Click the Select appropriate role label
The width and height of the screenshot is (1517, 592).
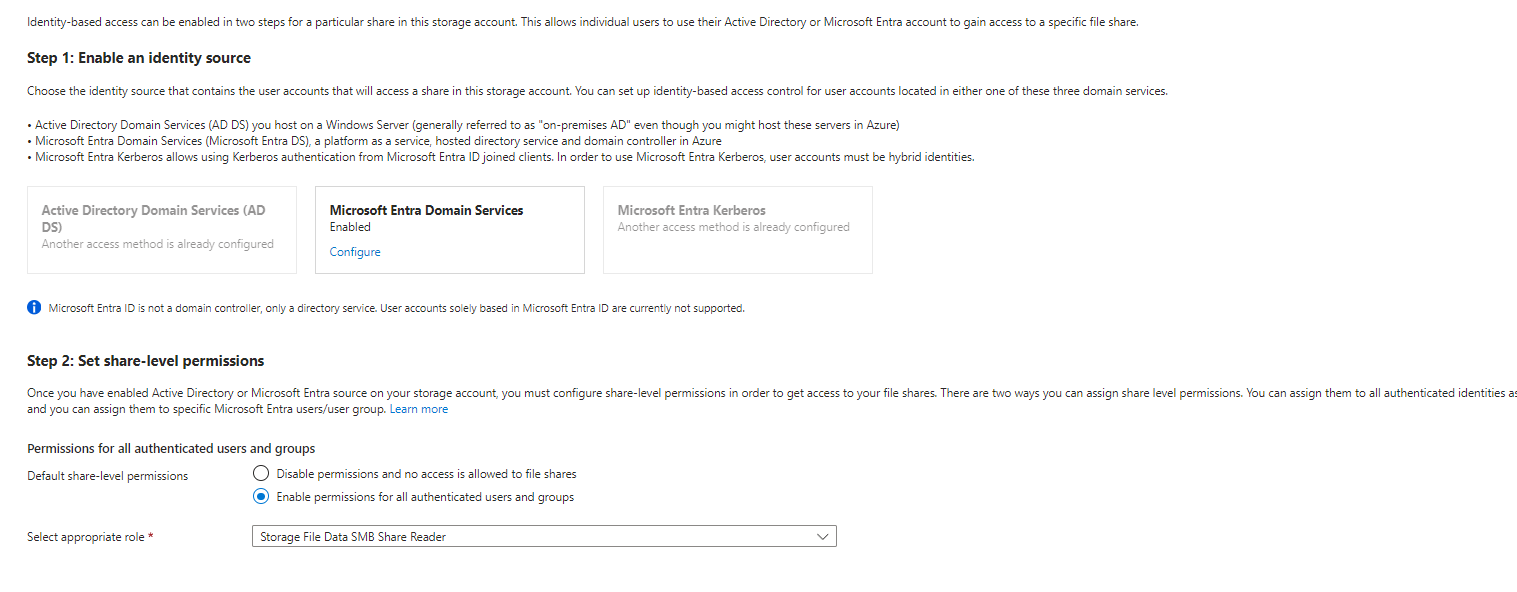click(90, 537)
